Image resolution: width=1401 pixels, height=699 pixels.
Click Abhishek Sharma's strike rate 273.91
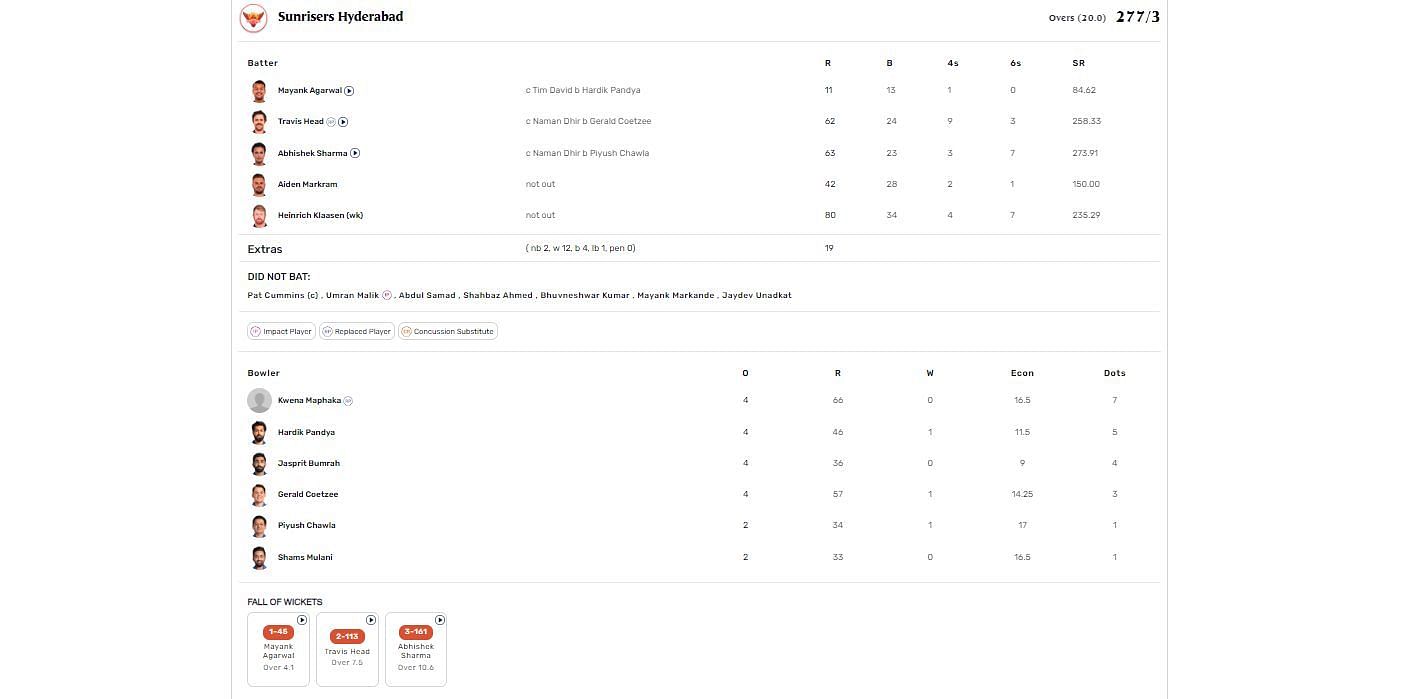[1084, 154]
